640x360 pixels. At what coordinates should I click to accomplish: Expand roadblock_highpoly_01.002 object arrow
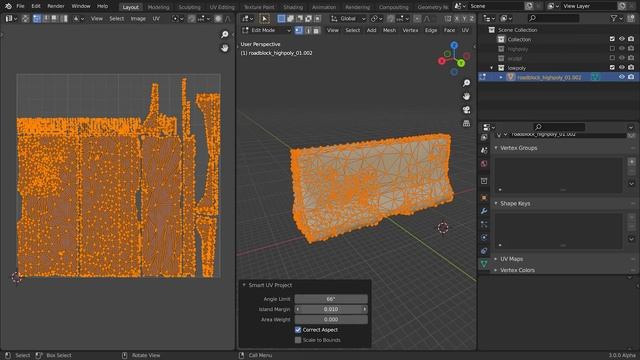(x=501, y=77)
